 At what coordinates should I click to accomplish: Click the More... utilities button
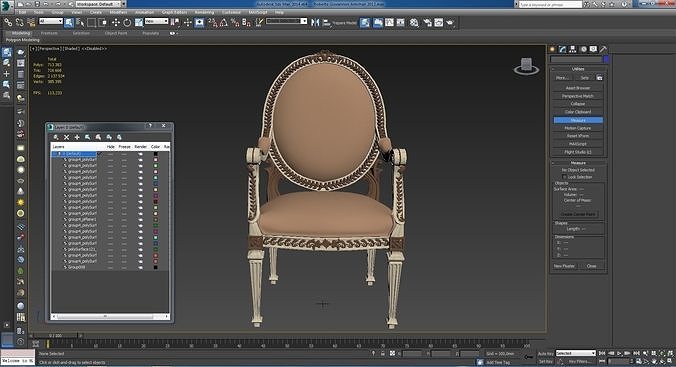click(562, 78)
